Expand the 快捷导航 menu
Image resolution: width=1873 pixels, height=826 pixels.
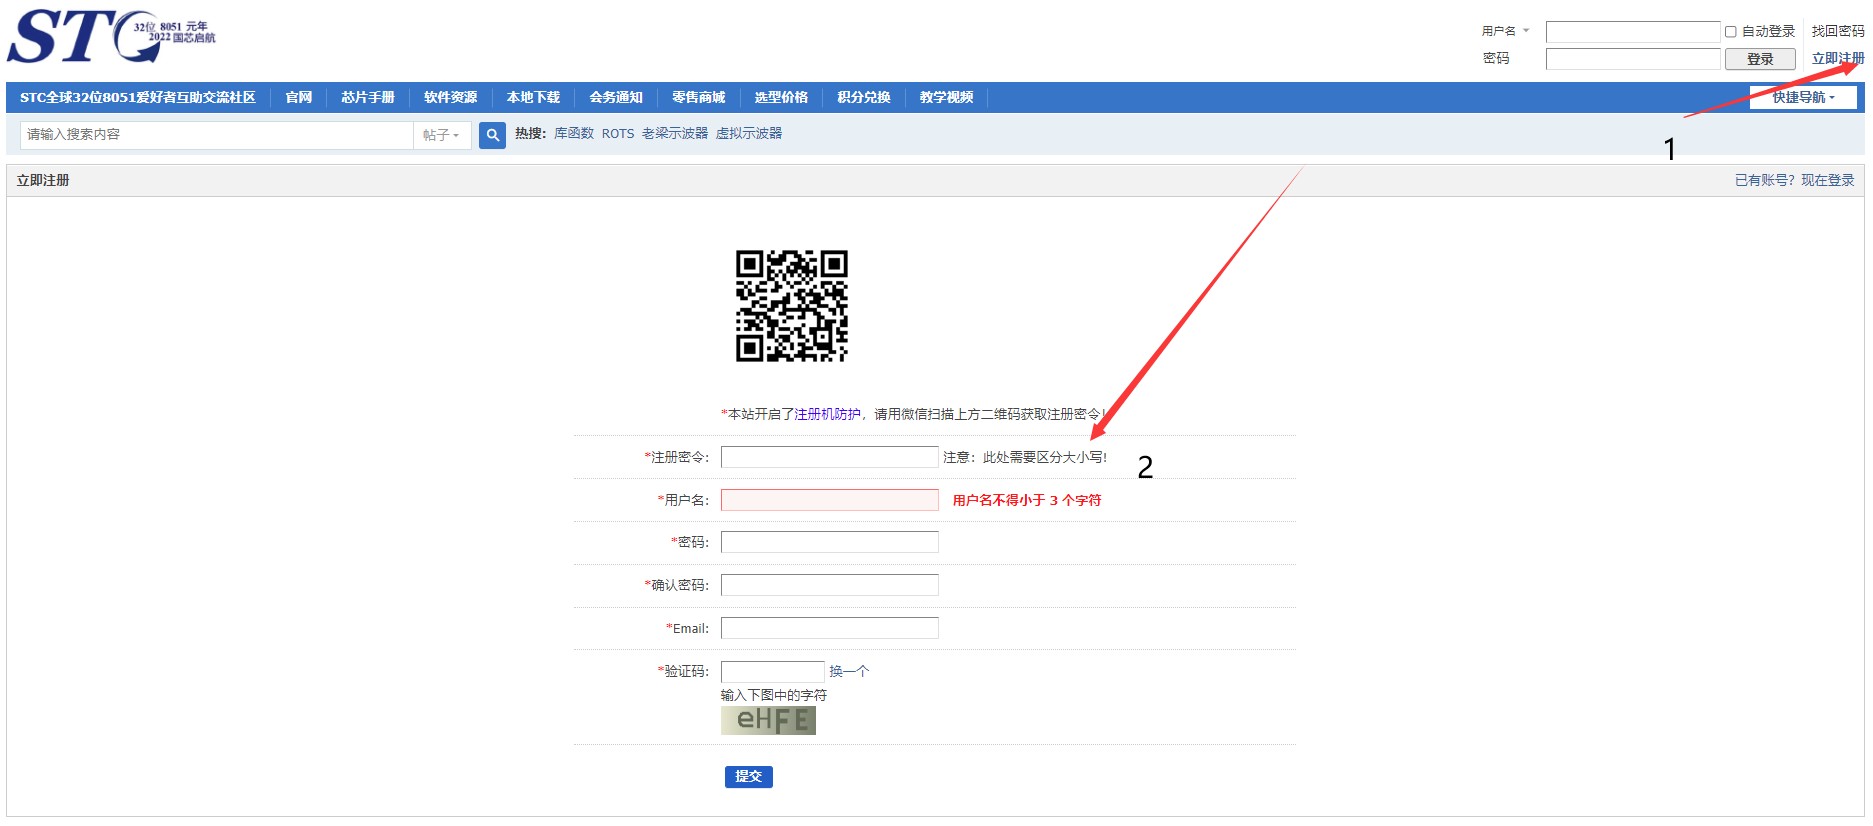1803,97
